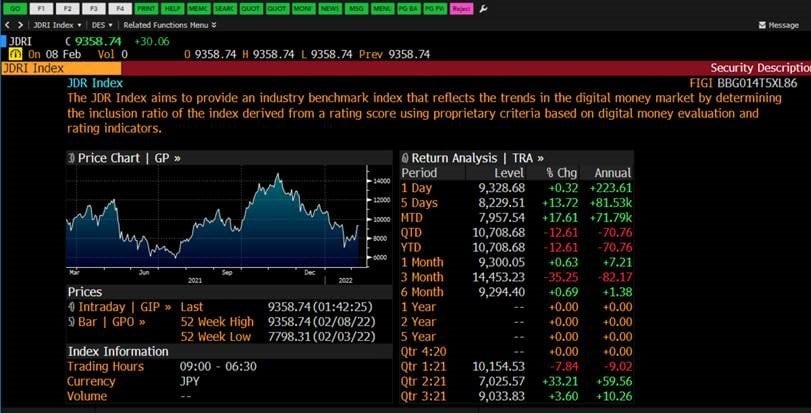
Task: Click the Security Description header
Action: (760, 68)
